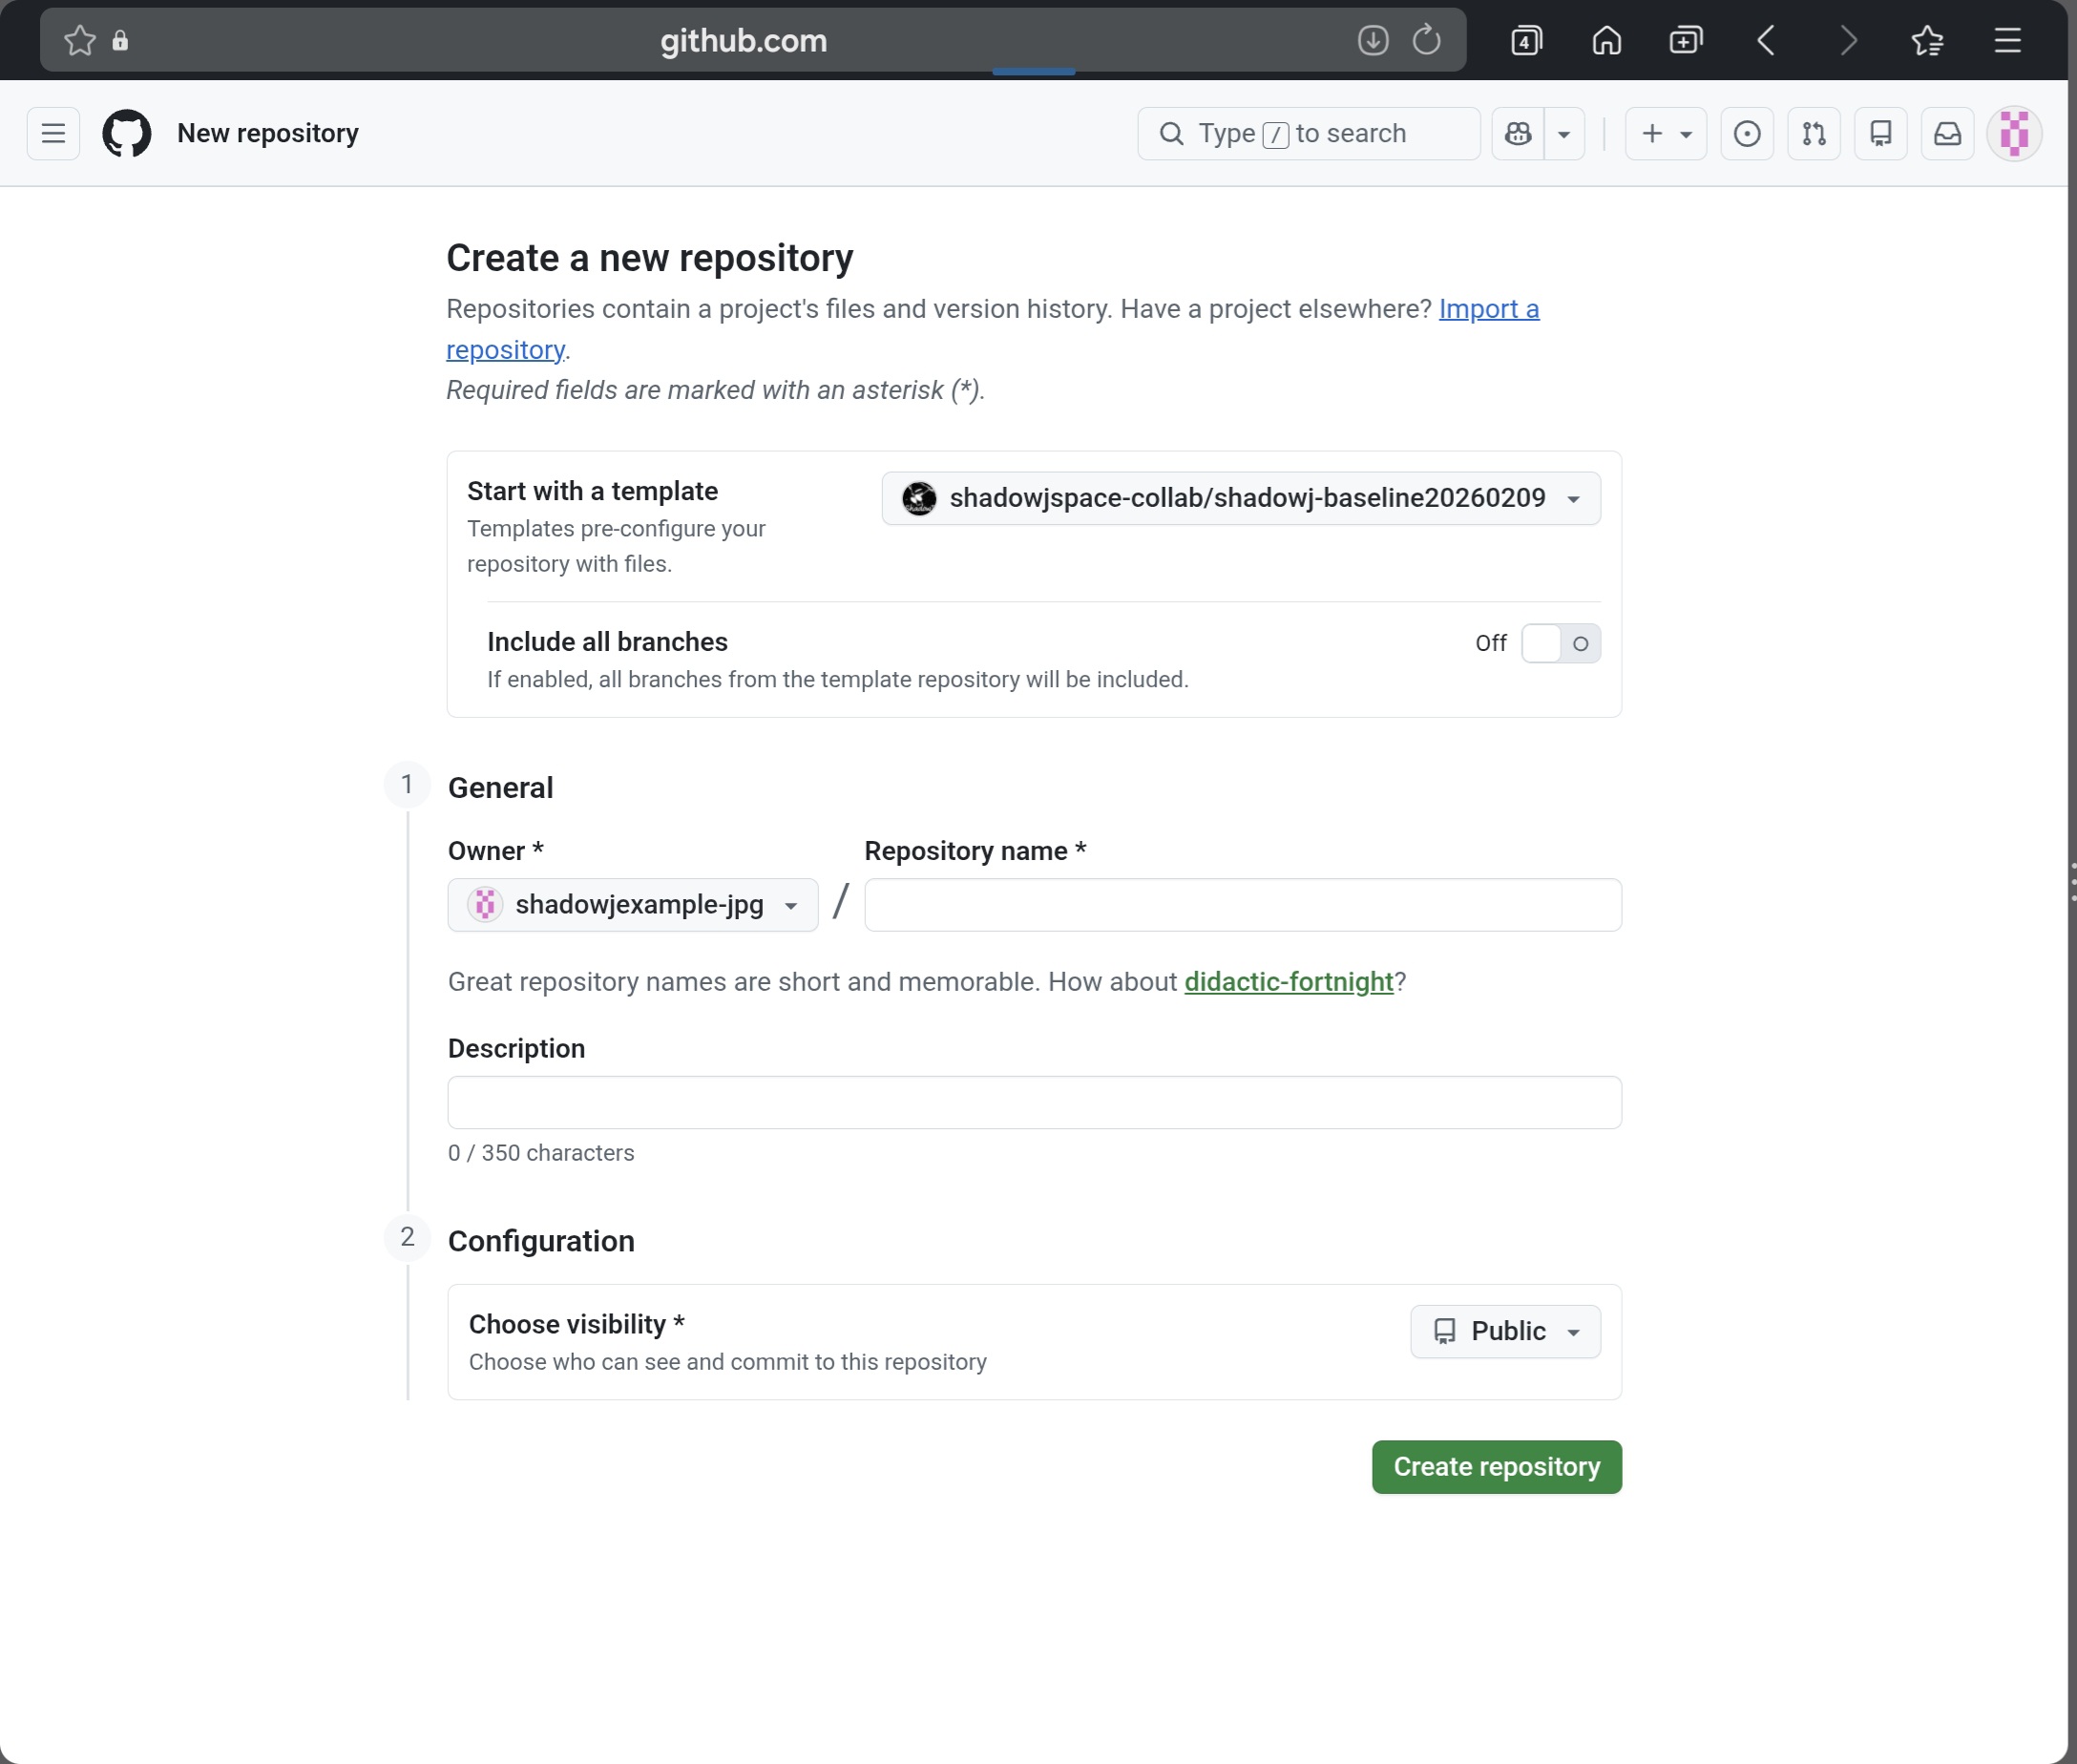Open GitHub hamburger navigation menu
Screen dimensions: 2077x1764
[53, 133]
